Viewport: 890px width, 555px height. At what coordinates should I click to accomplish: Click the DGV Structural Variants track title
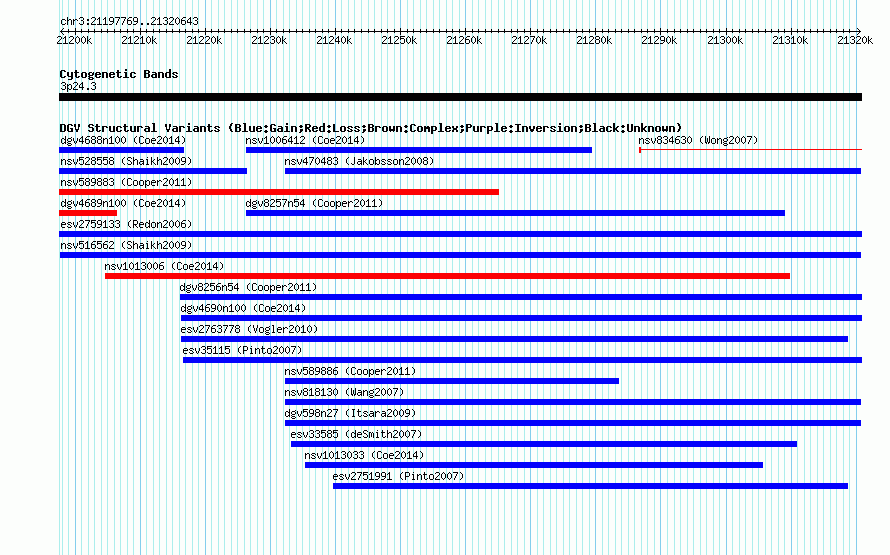371,128
